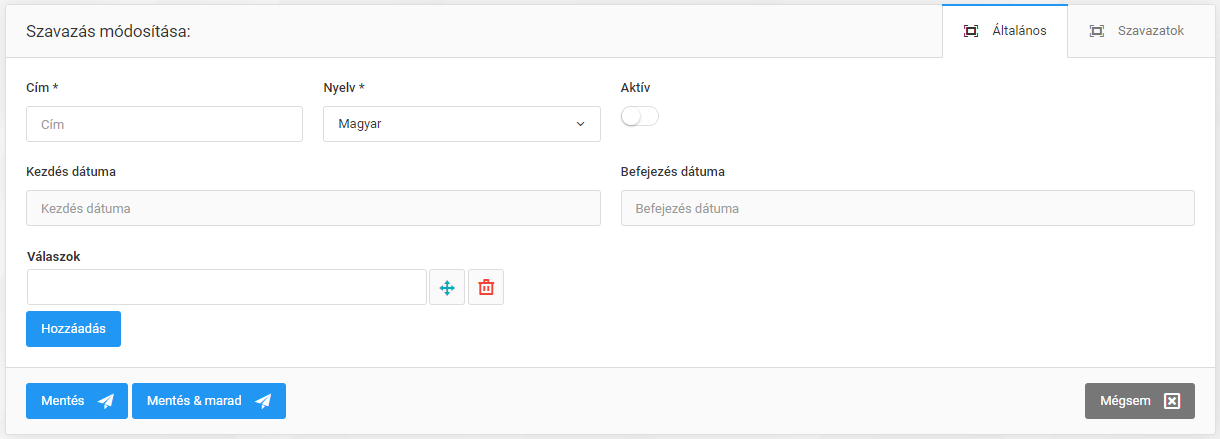Viewport: 1220px width, 439px height.
Task: Click the Kezdés dátuma date field
Action: pos(313,208)
